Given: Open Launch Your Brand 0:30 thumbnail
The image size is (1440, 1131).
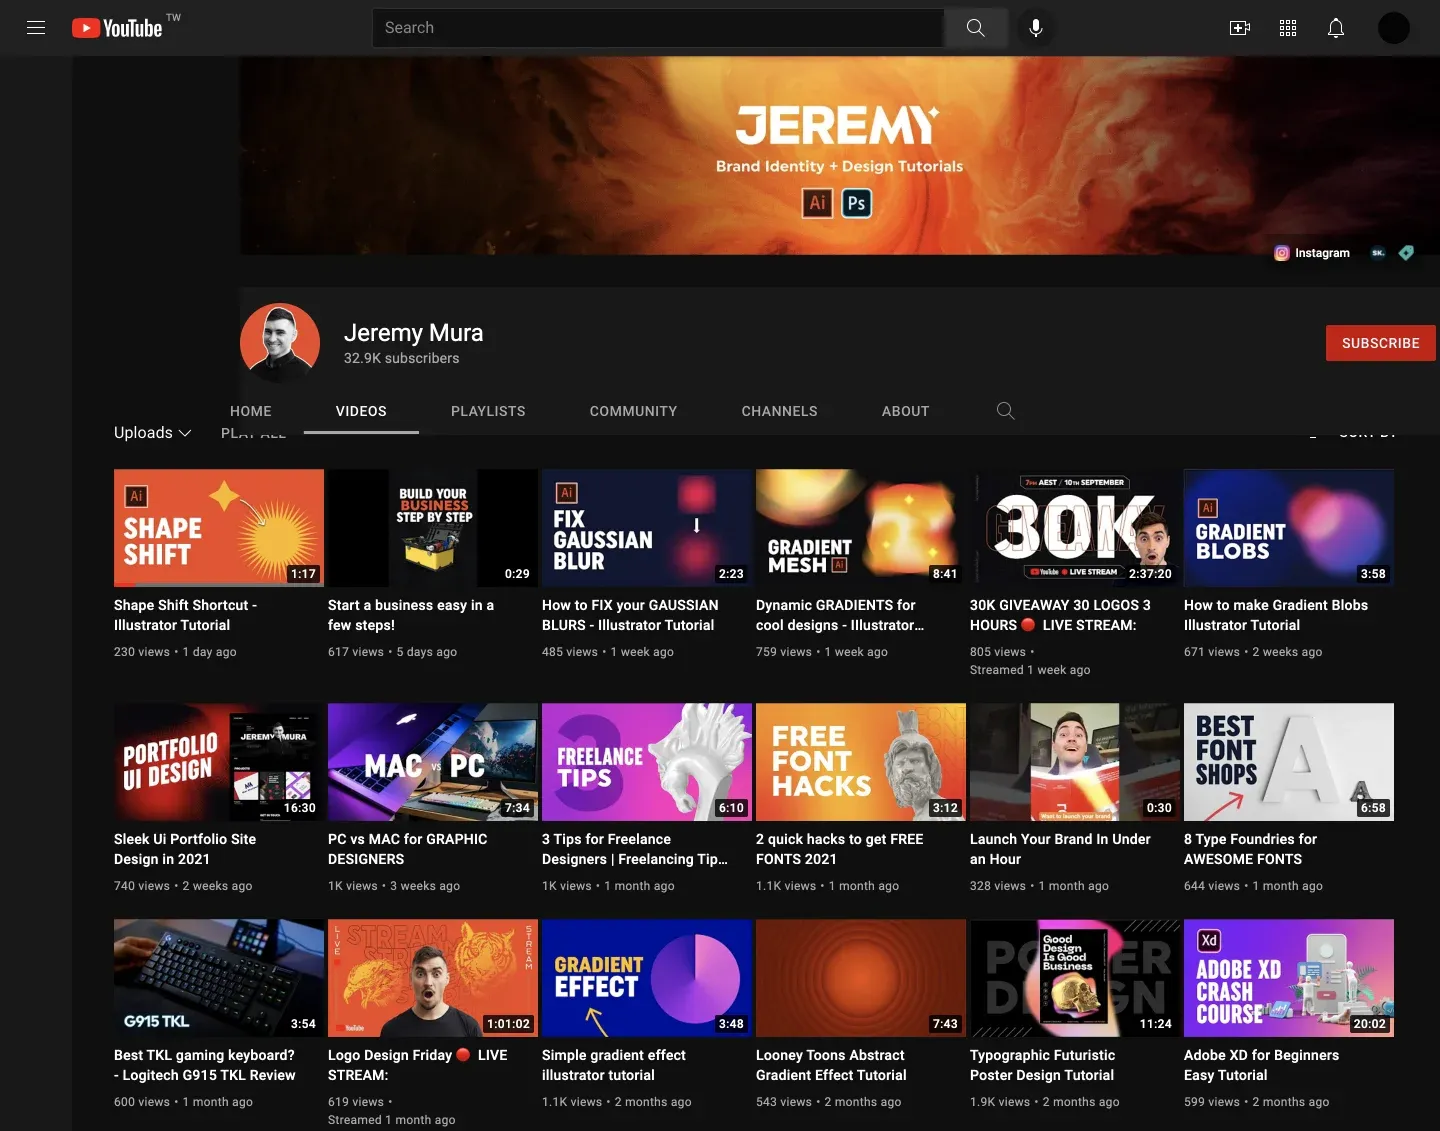Looking at the screenshot, I should [x=1075, y=762].
